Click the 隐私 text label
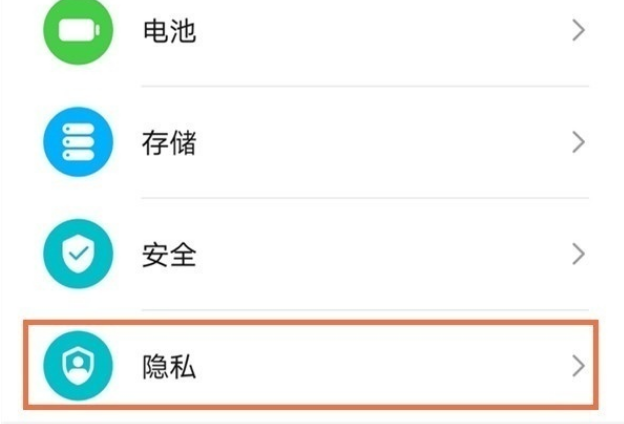Viewport: 624px width, 424px height. 168,367
